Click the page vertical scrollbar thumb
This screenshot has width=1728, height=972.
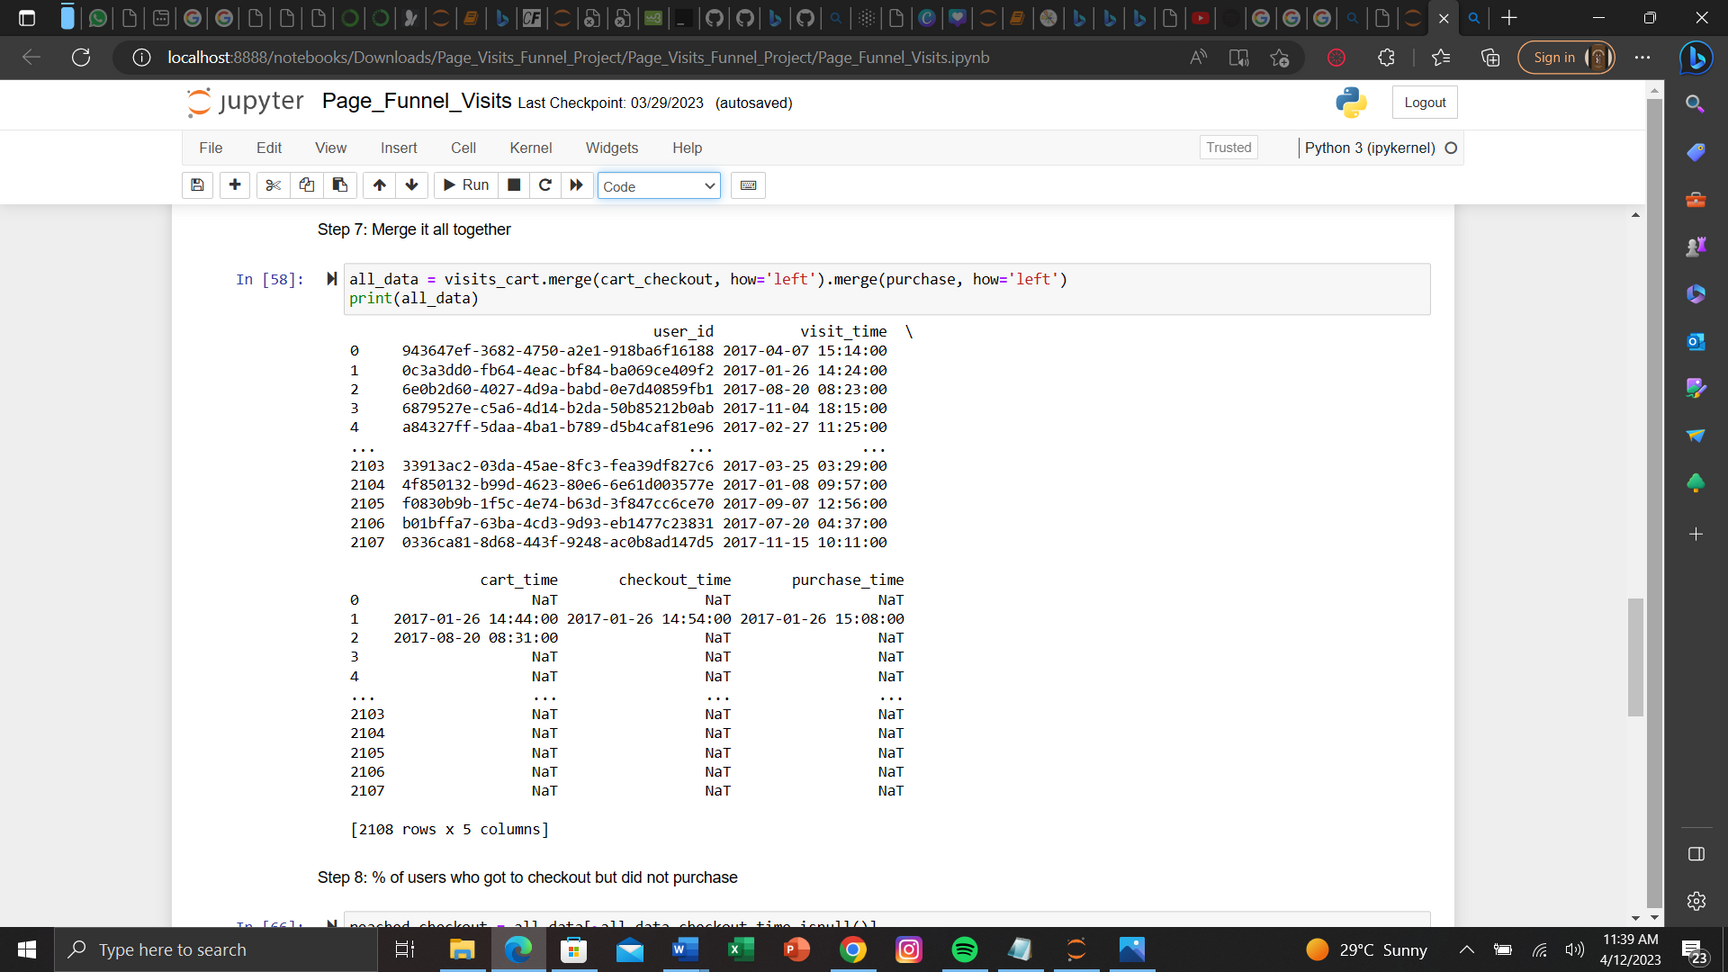pyautogui.click(x=1635, y=657)
